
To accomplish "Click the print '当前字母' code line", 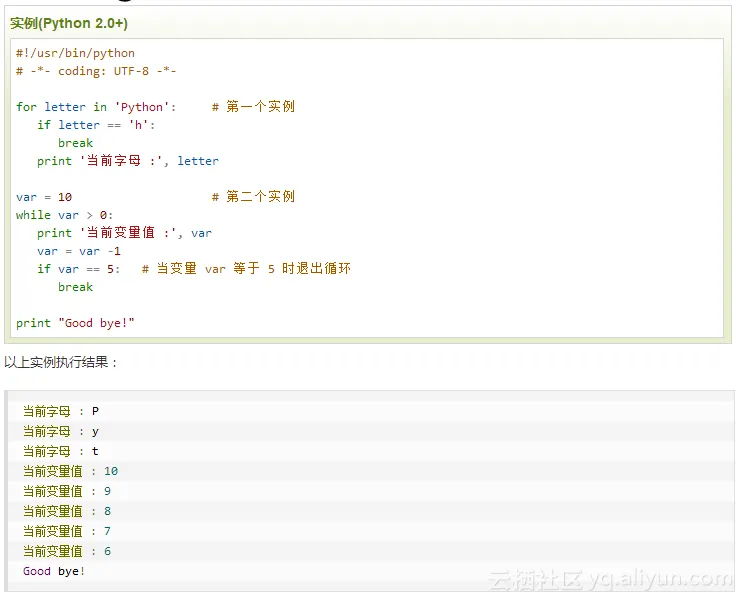I will pyautogui.click(x=128, y=161).
